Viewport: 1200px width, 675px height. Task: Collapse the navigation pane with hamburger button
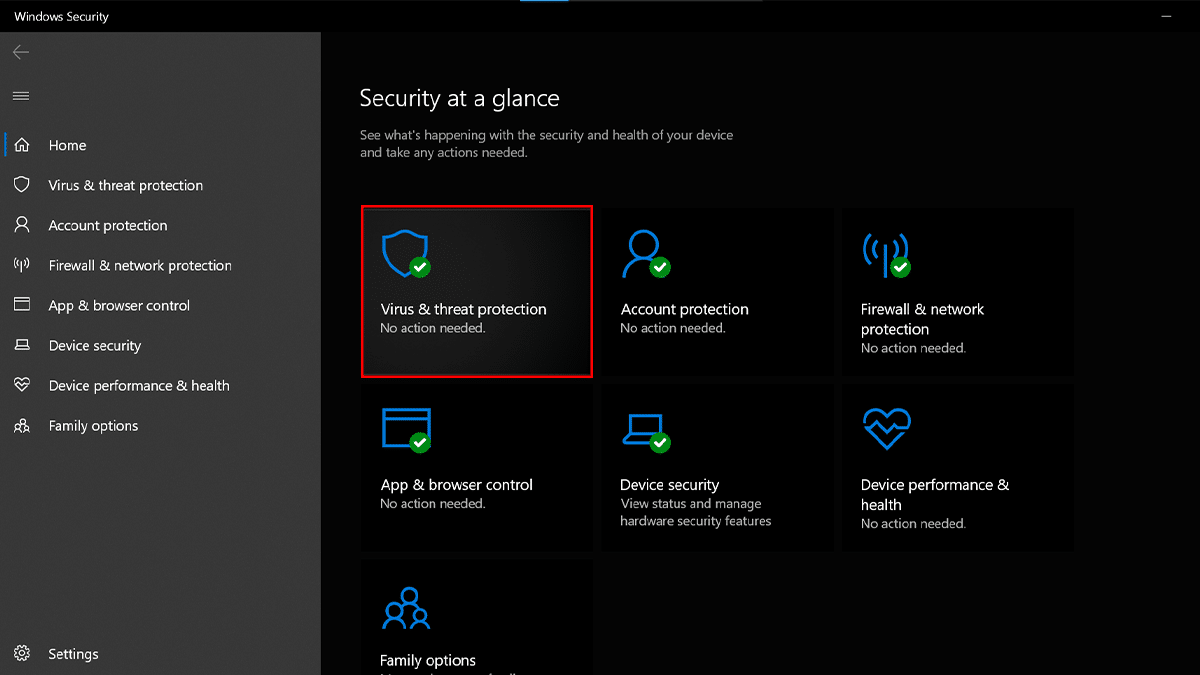[x=21, y=96]
